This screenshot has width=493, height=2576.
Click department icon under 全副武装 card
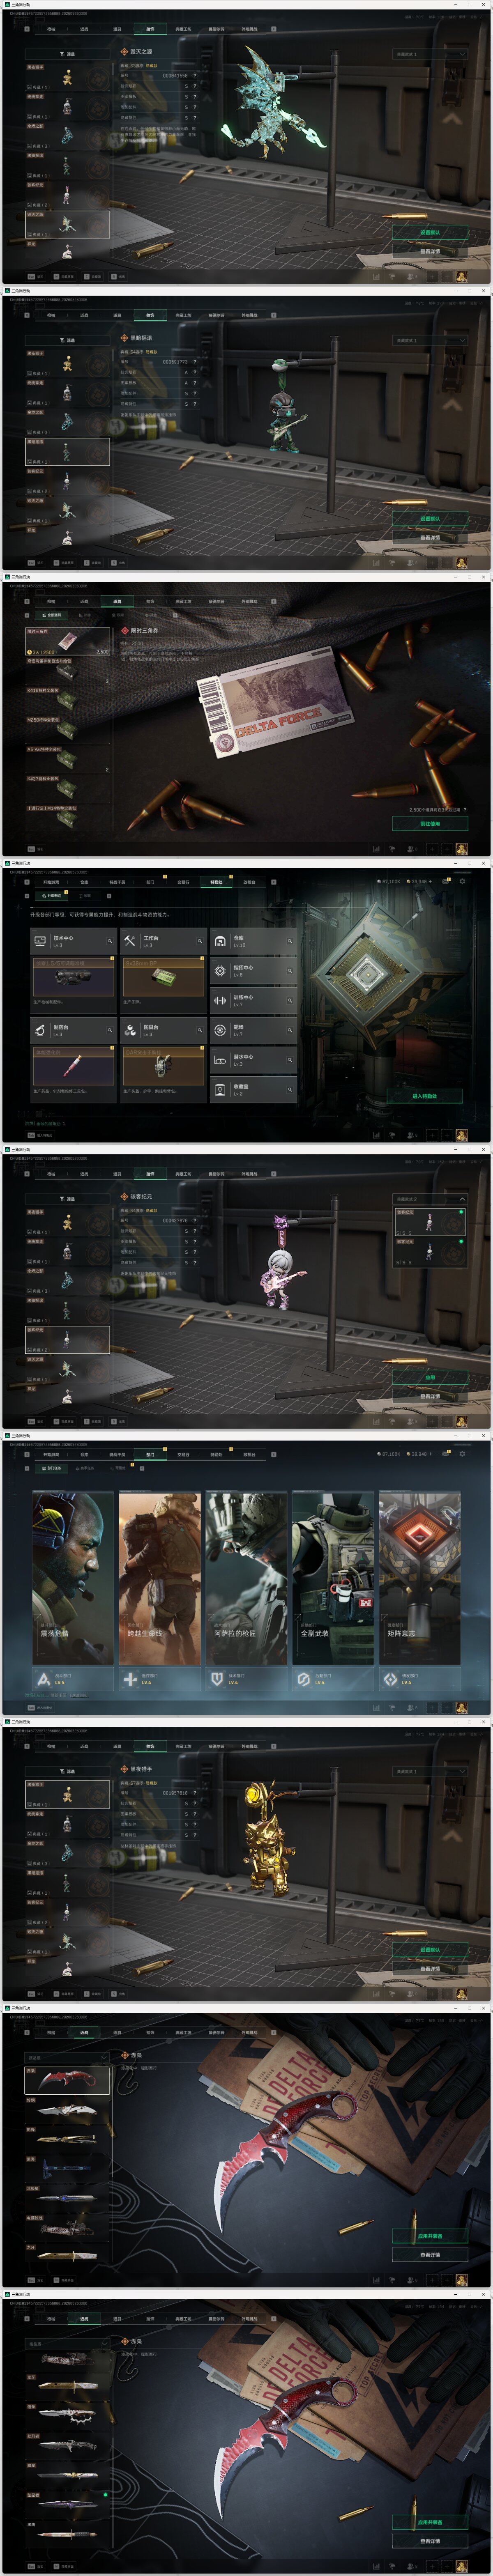(x=303, y=1679)
